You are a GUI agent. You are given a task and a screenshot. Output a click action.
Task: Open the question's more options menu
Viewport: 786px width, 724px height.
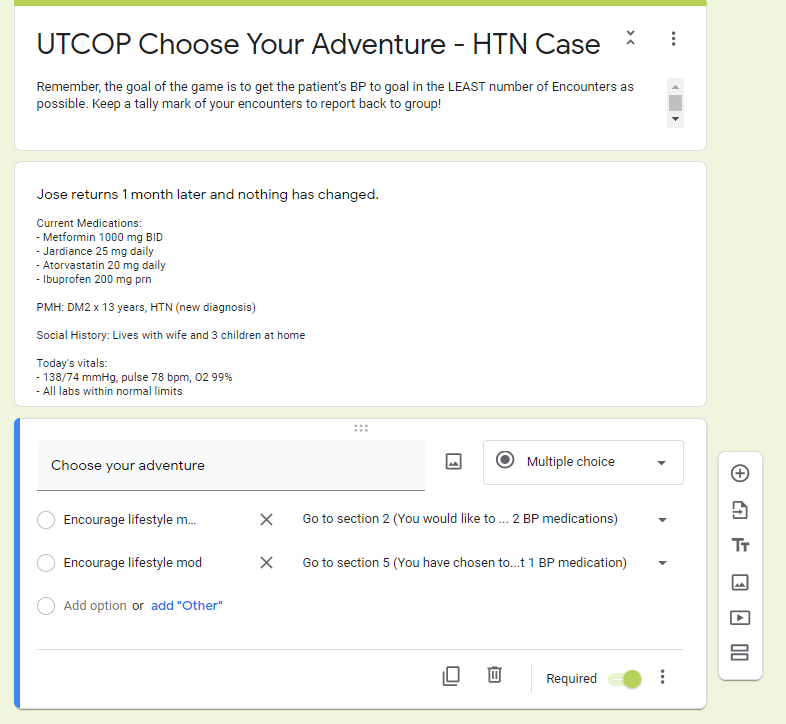662,677
